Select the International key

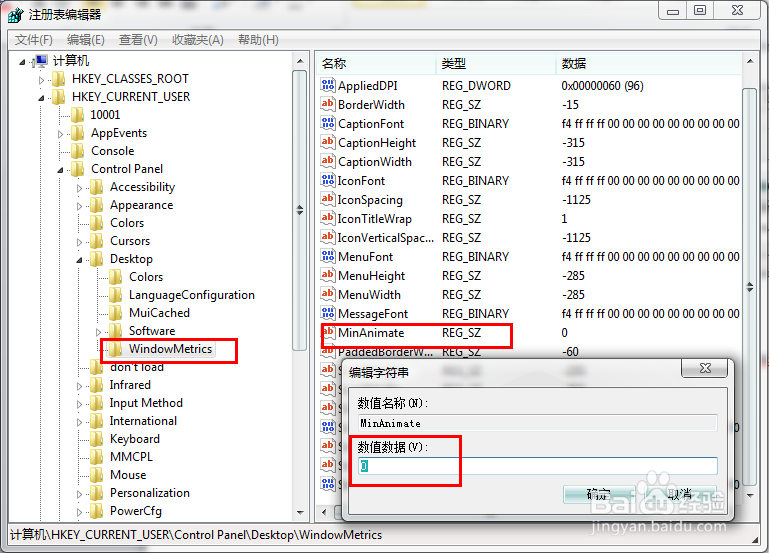[x=143, y=421]
